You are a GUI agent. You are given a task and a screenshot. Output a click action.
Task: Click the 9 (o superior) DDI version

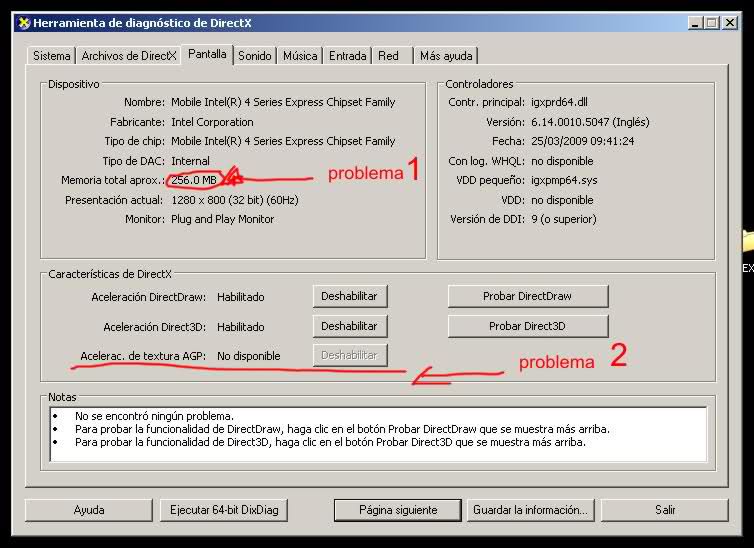(x=564, y=219)
